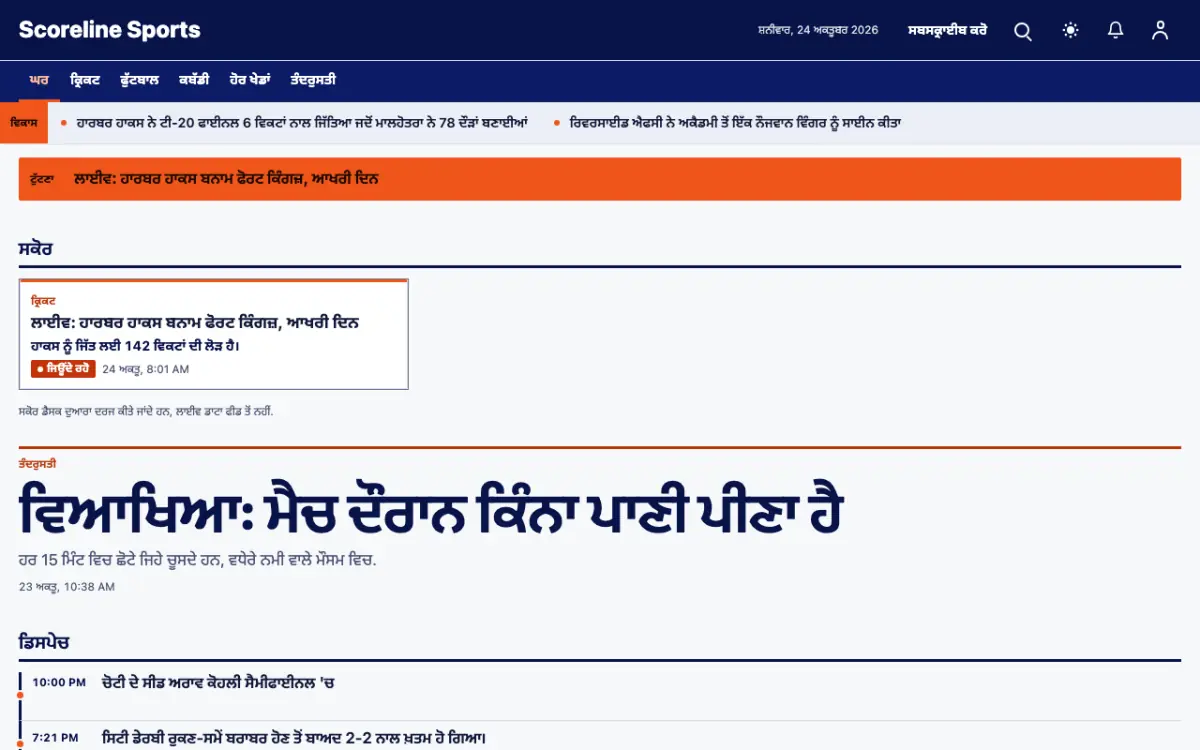Click the ਕ੍ਰਿਕਟ category label on score card
The height and width of the screenshot is (750, 1200).
43,300
